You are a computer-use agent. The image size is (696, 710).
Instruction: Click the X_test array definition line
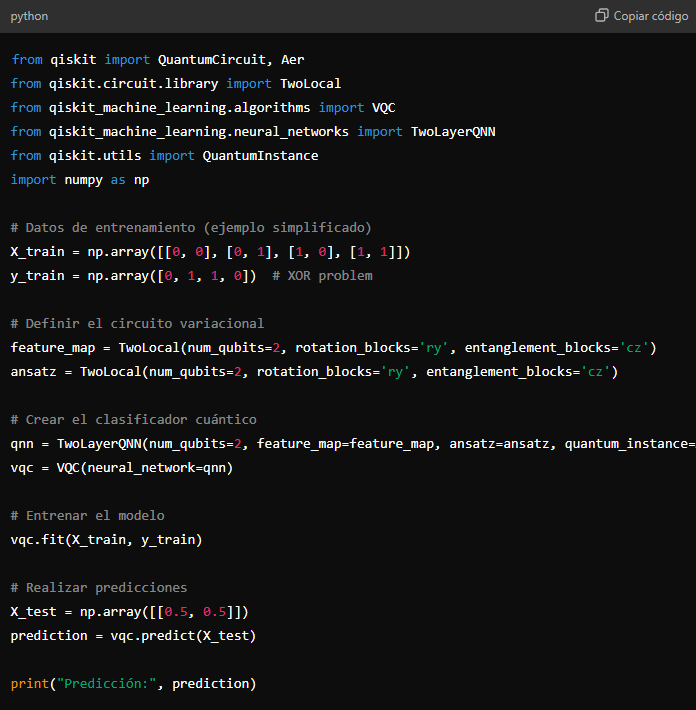point(130,612)
